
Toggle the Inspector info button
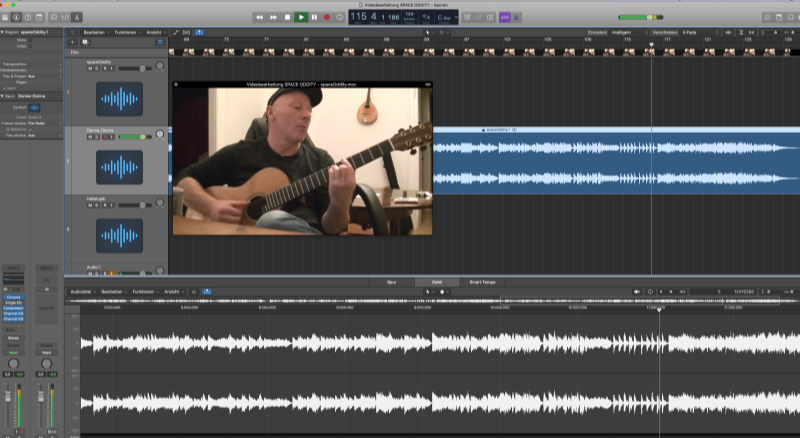(16, 17)
